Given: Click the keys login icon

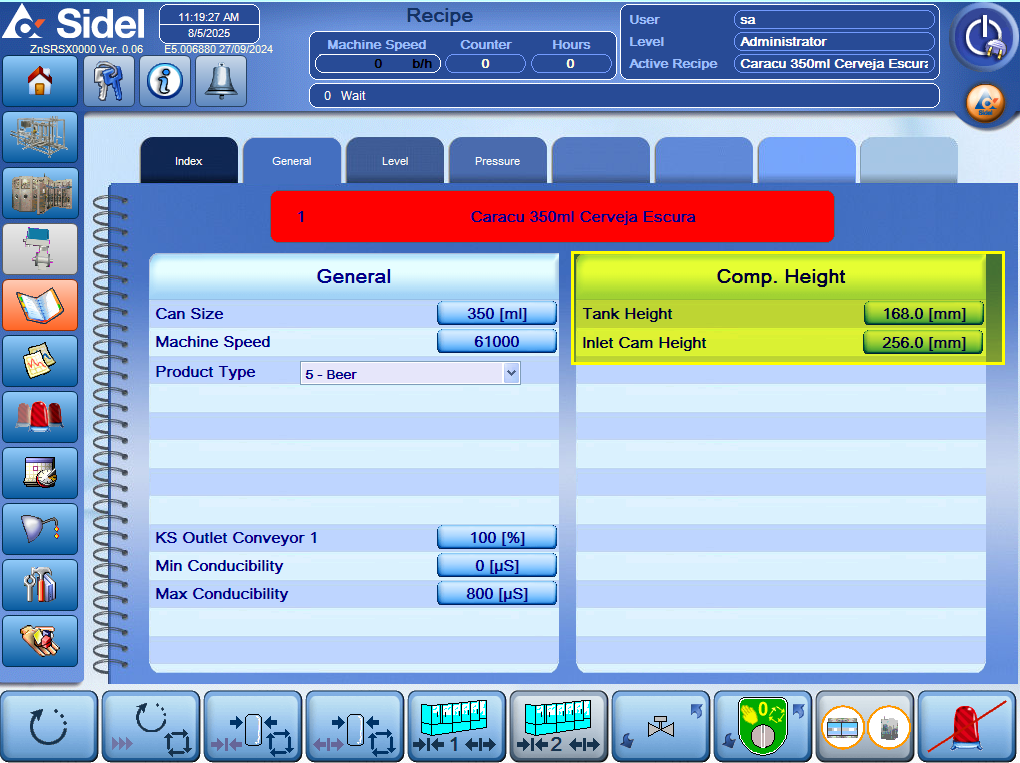Looking at the screenshot, I should coord(109,81).
